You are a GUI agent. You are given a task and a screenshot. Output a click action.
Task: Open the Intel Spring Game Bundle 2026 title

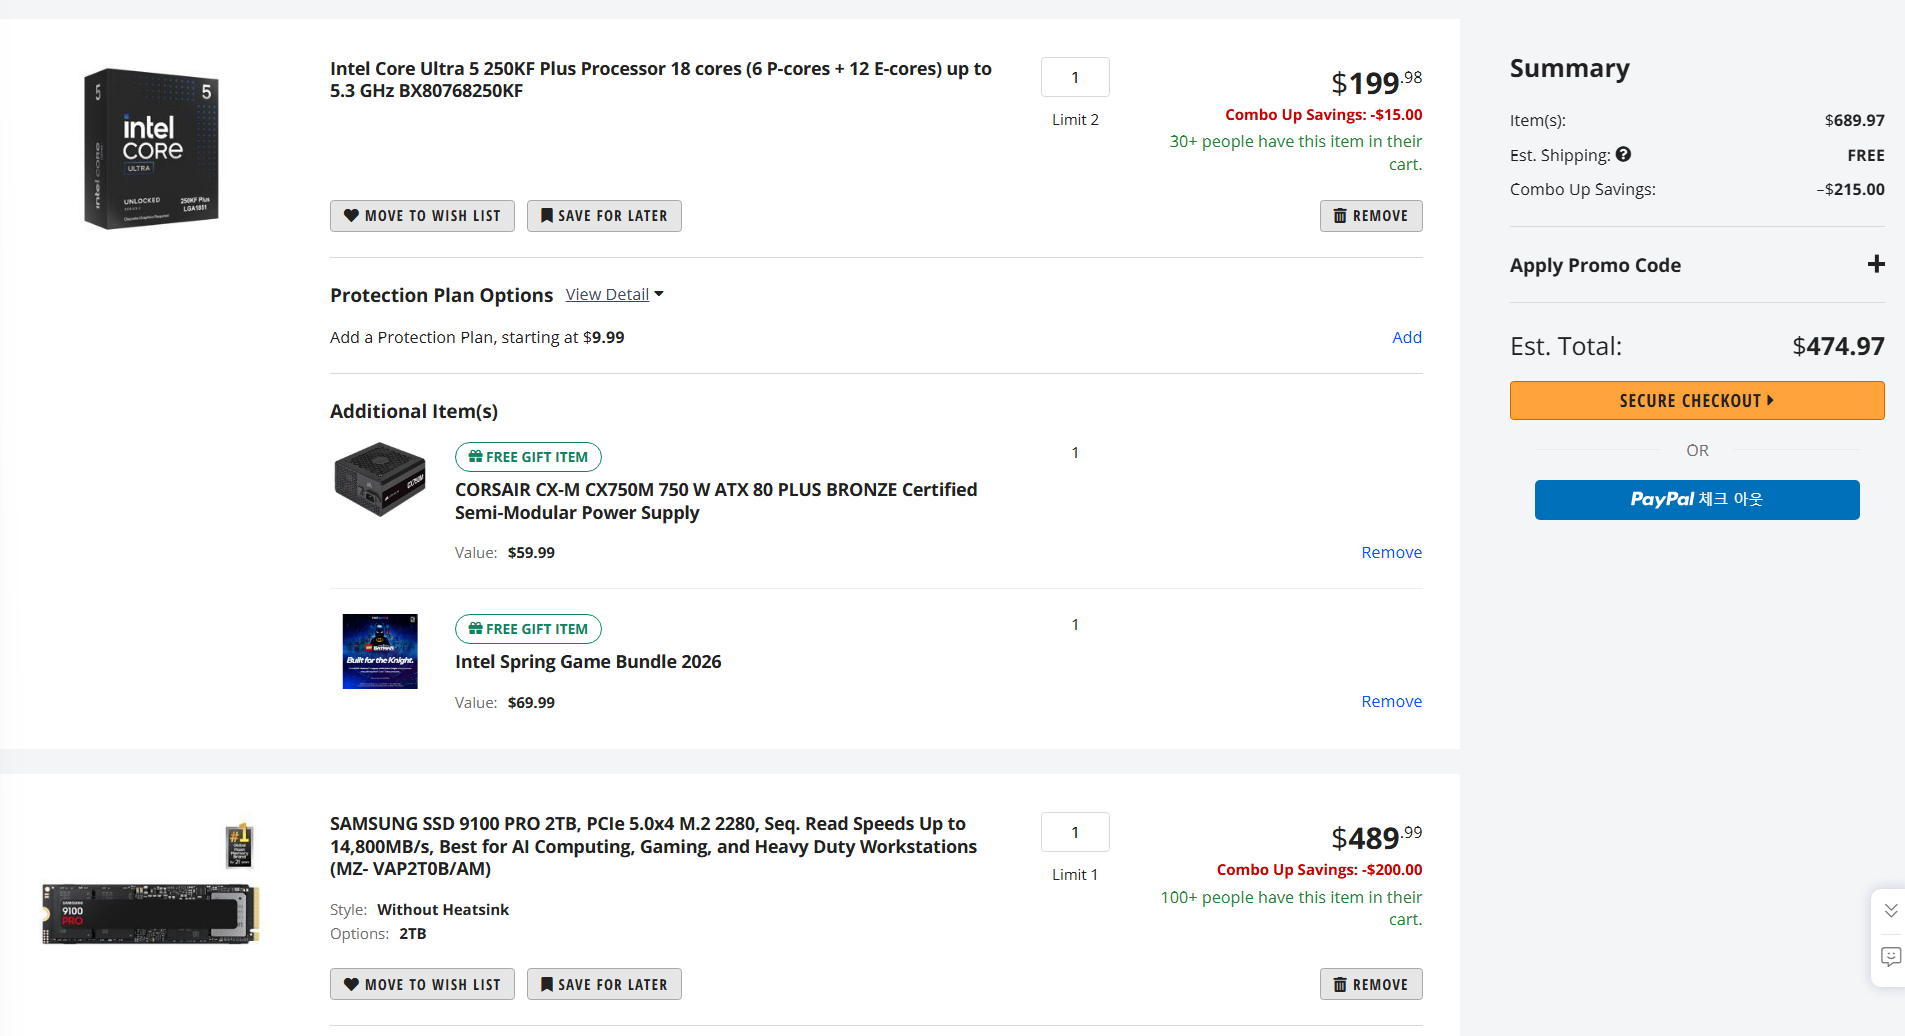(x=588, y=661)
